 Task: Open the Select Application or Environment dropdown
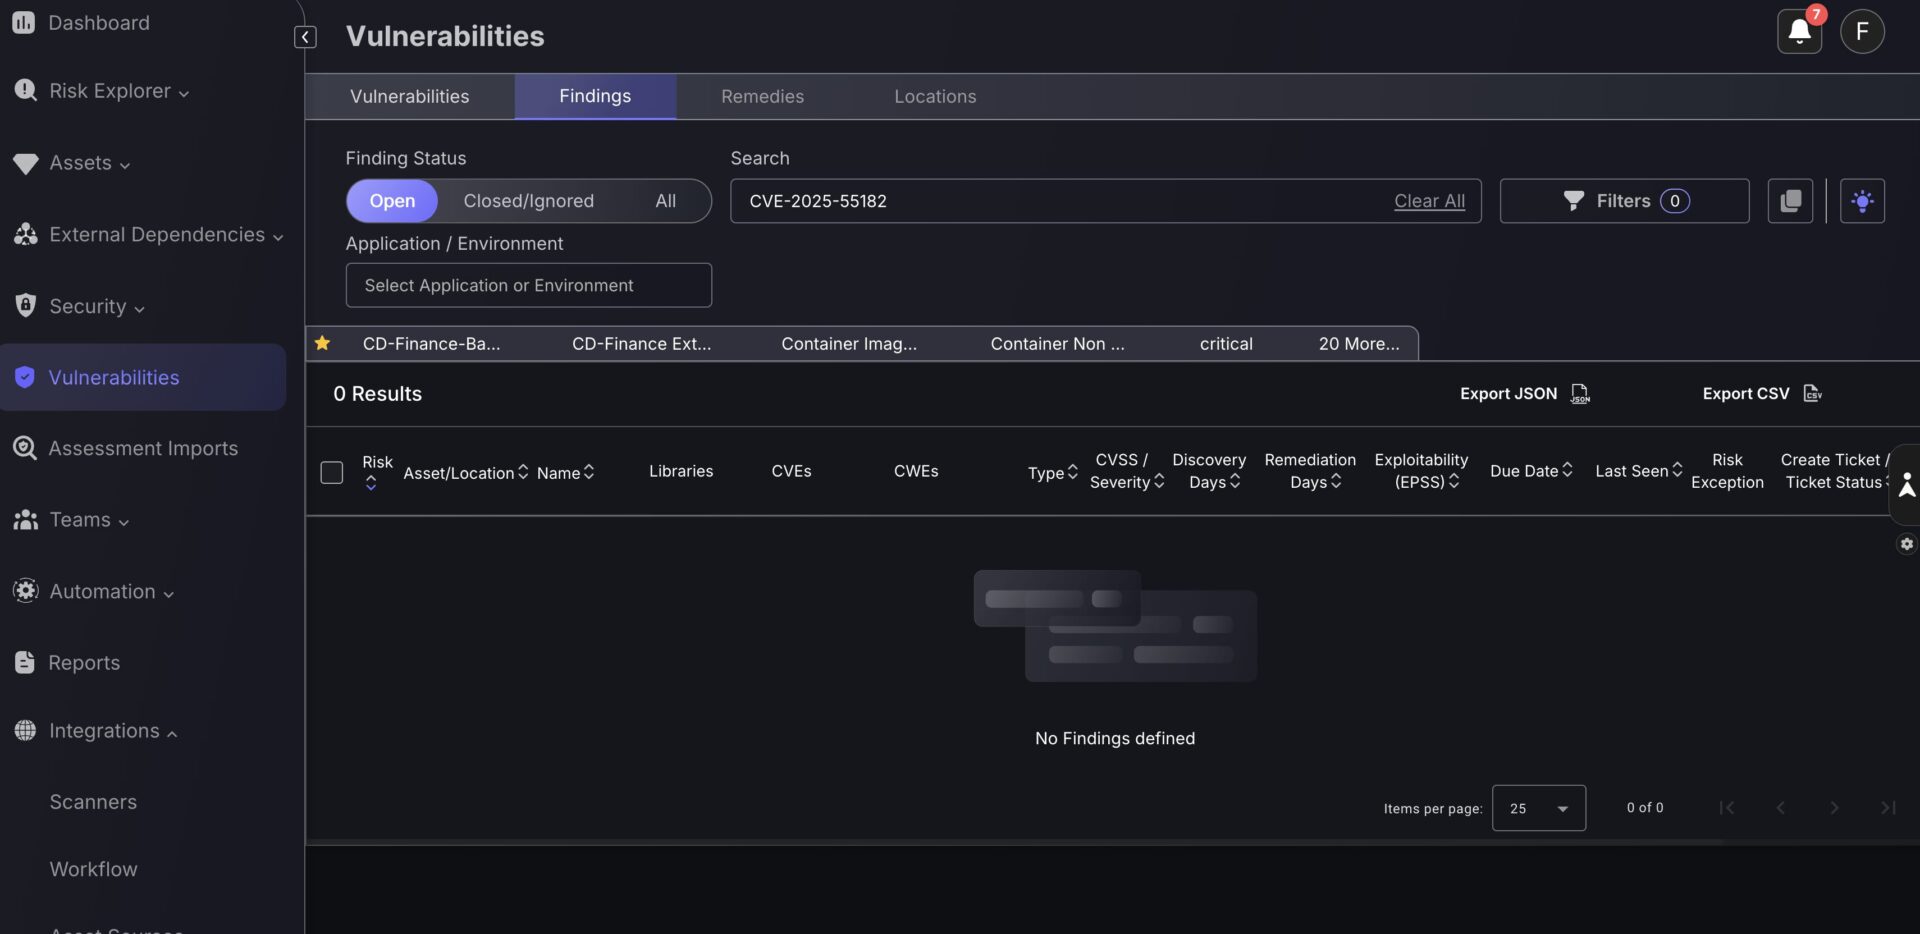[x=528, y=285]
